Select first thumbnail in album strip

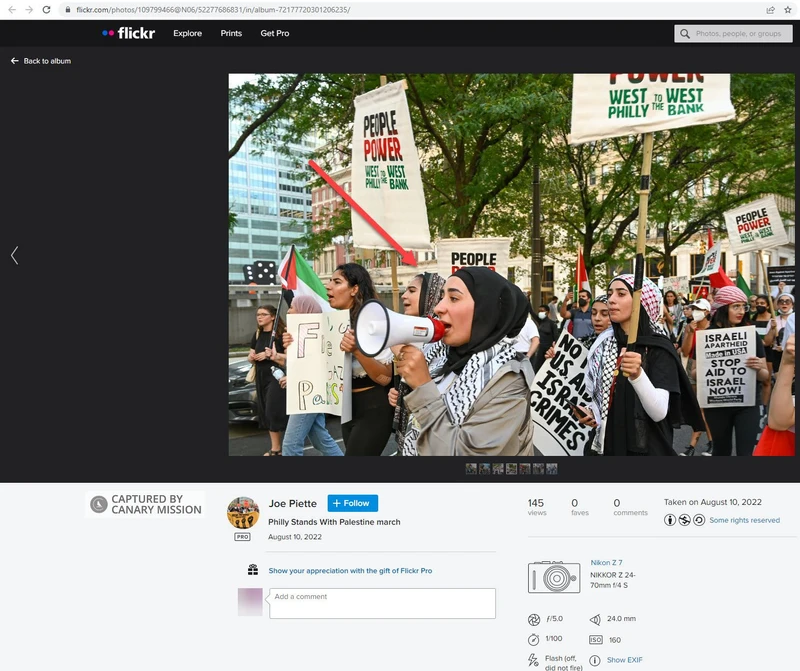[x=471, y=468]
